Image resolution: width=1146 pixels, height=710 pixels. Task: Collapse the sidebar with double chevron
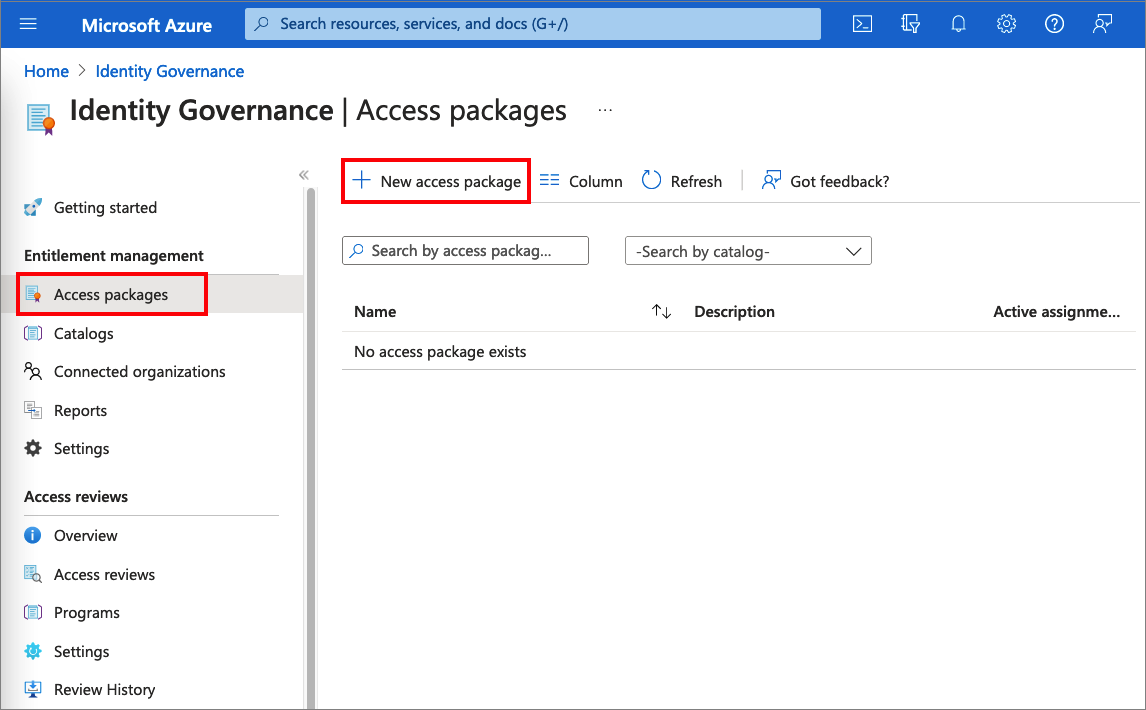pos(304,175)
